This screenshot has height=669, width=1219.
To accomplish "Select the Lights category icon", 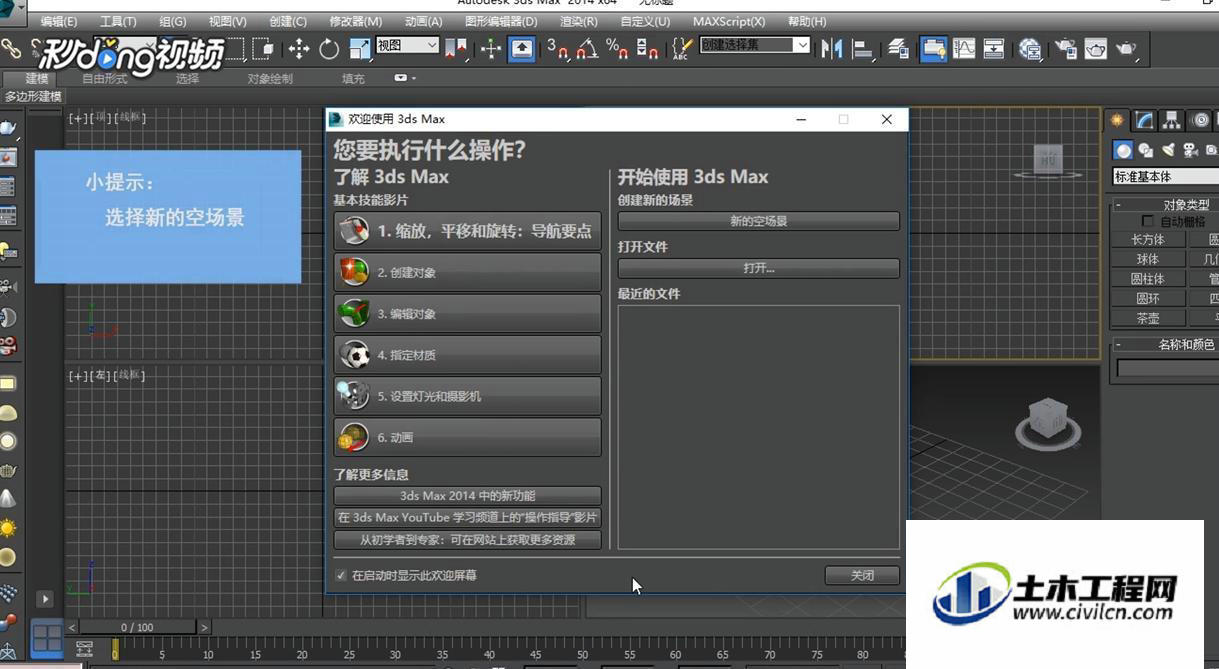I will (1168, 150).
